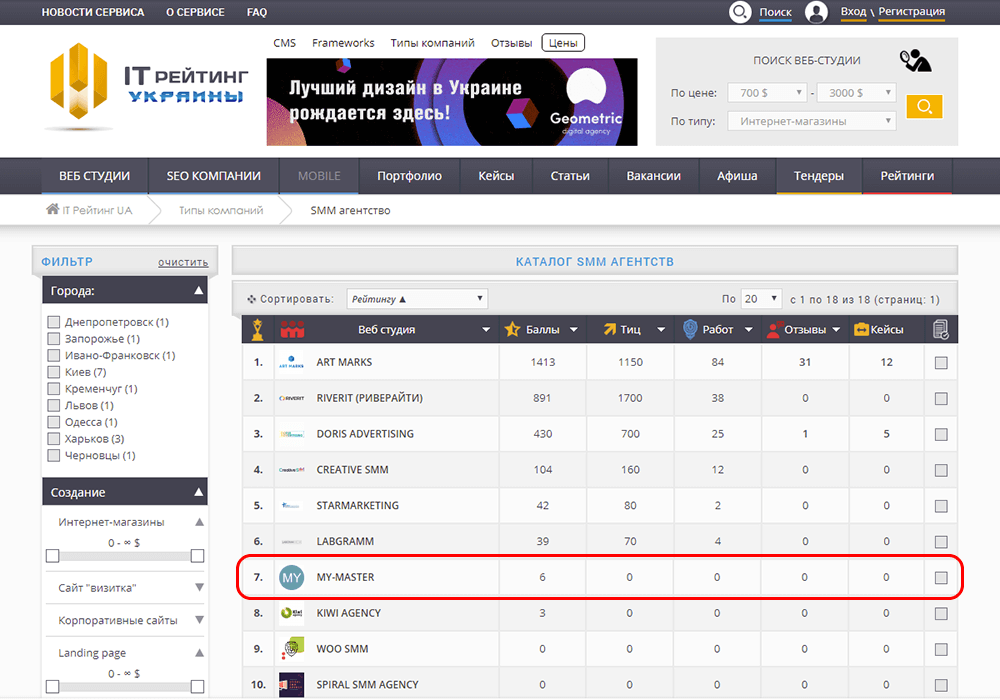Image resolution: width=1000 pixels, height=700 pixels.
Task: Click the MY-MASTER round logo
Action: pos(291,578)
